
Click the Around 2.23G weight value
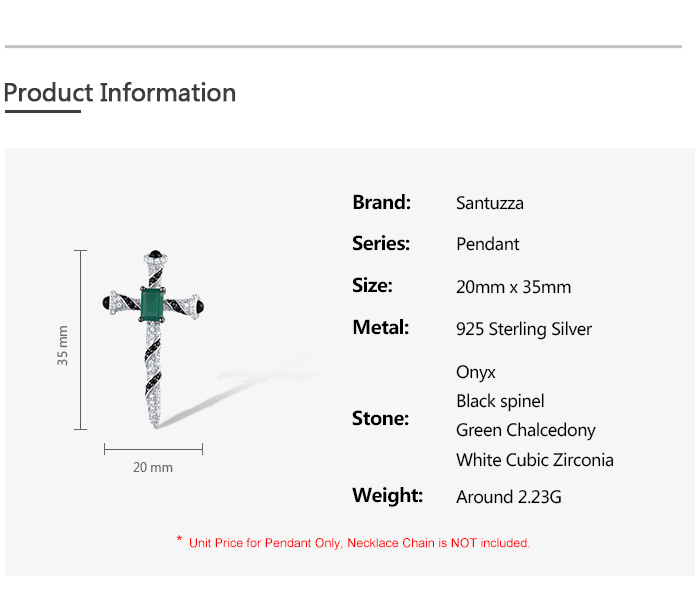point(509,497)
